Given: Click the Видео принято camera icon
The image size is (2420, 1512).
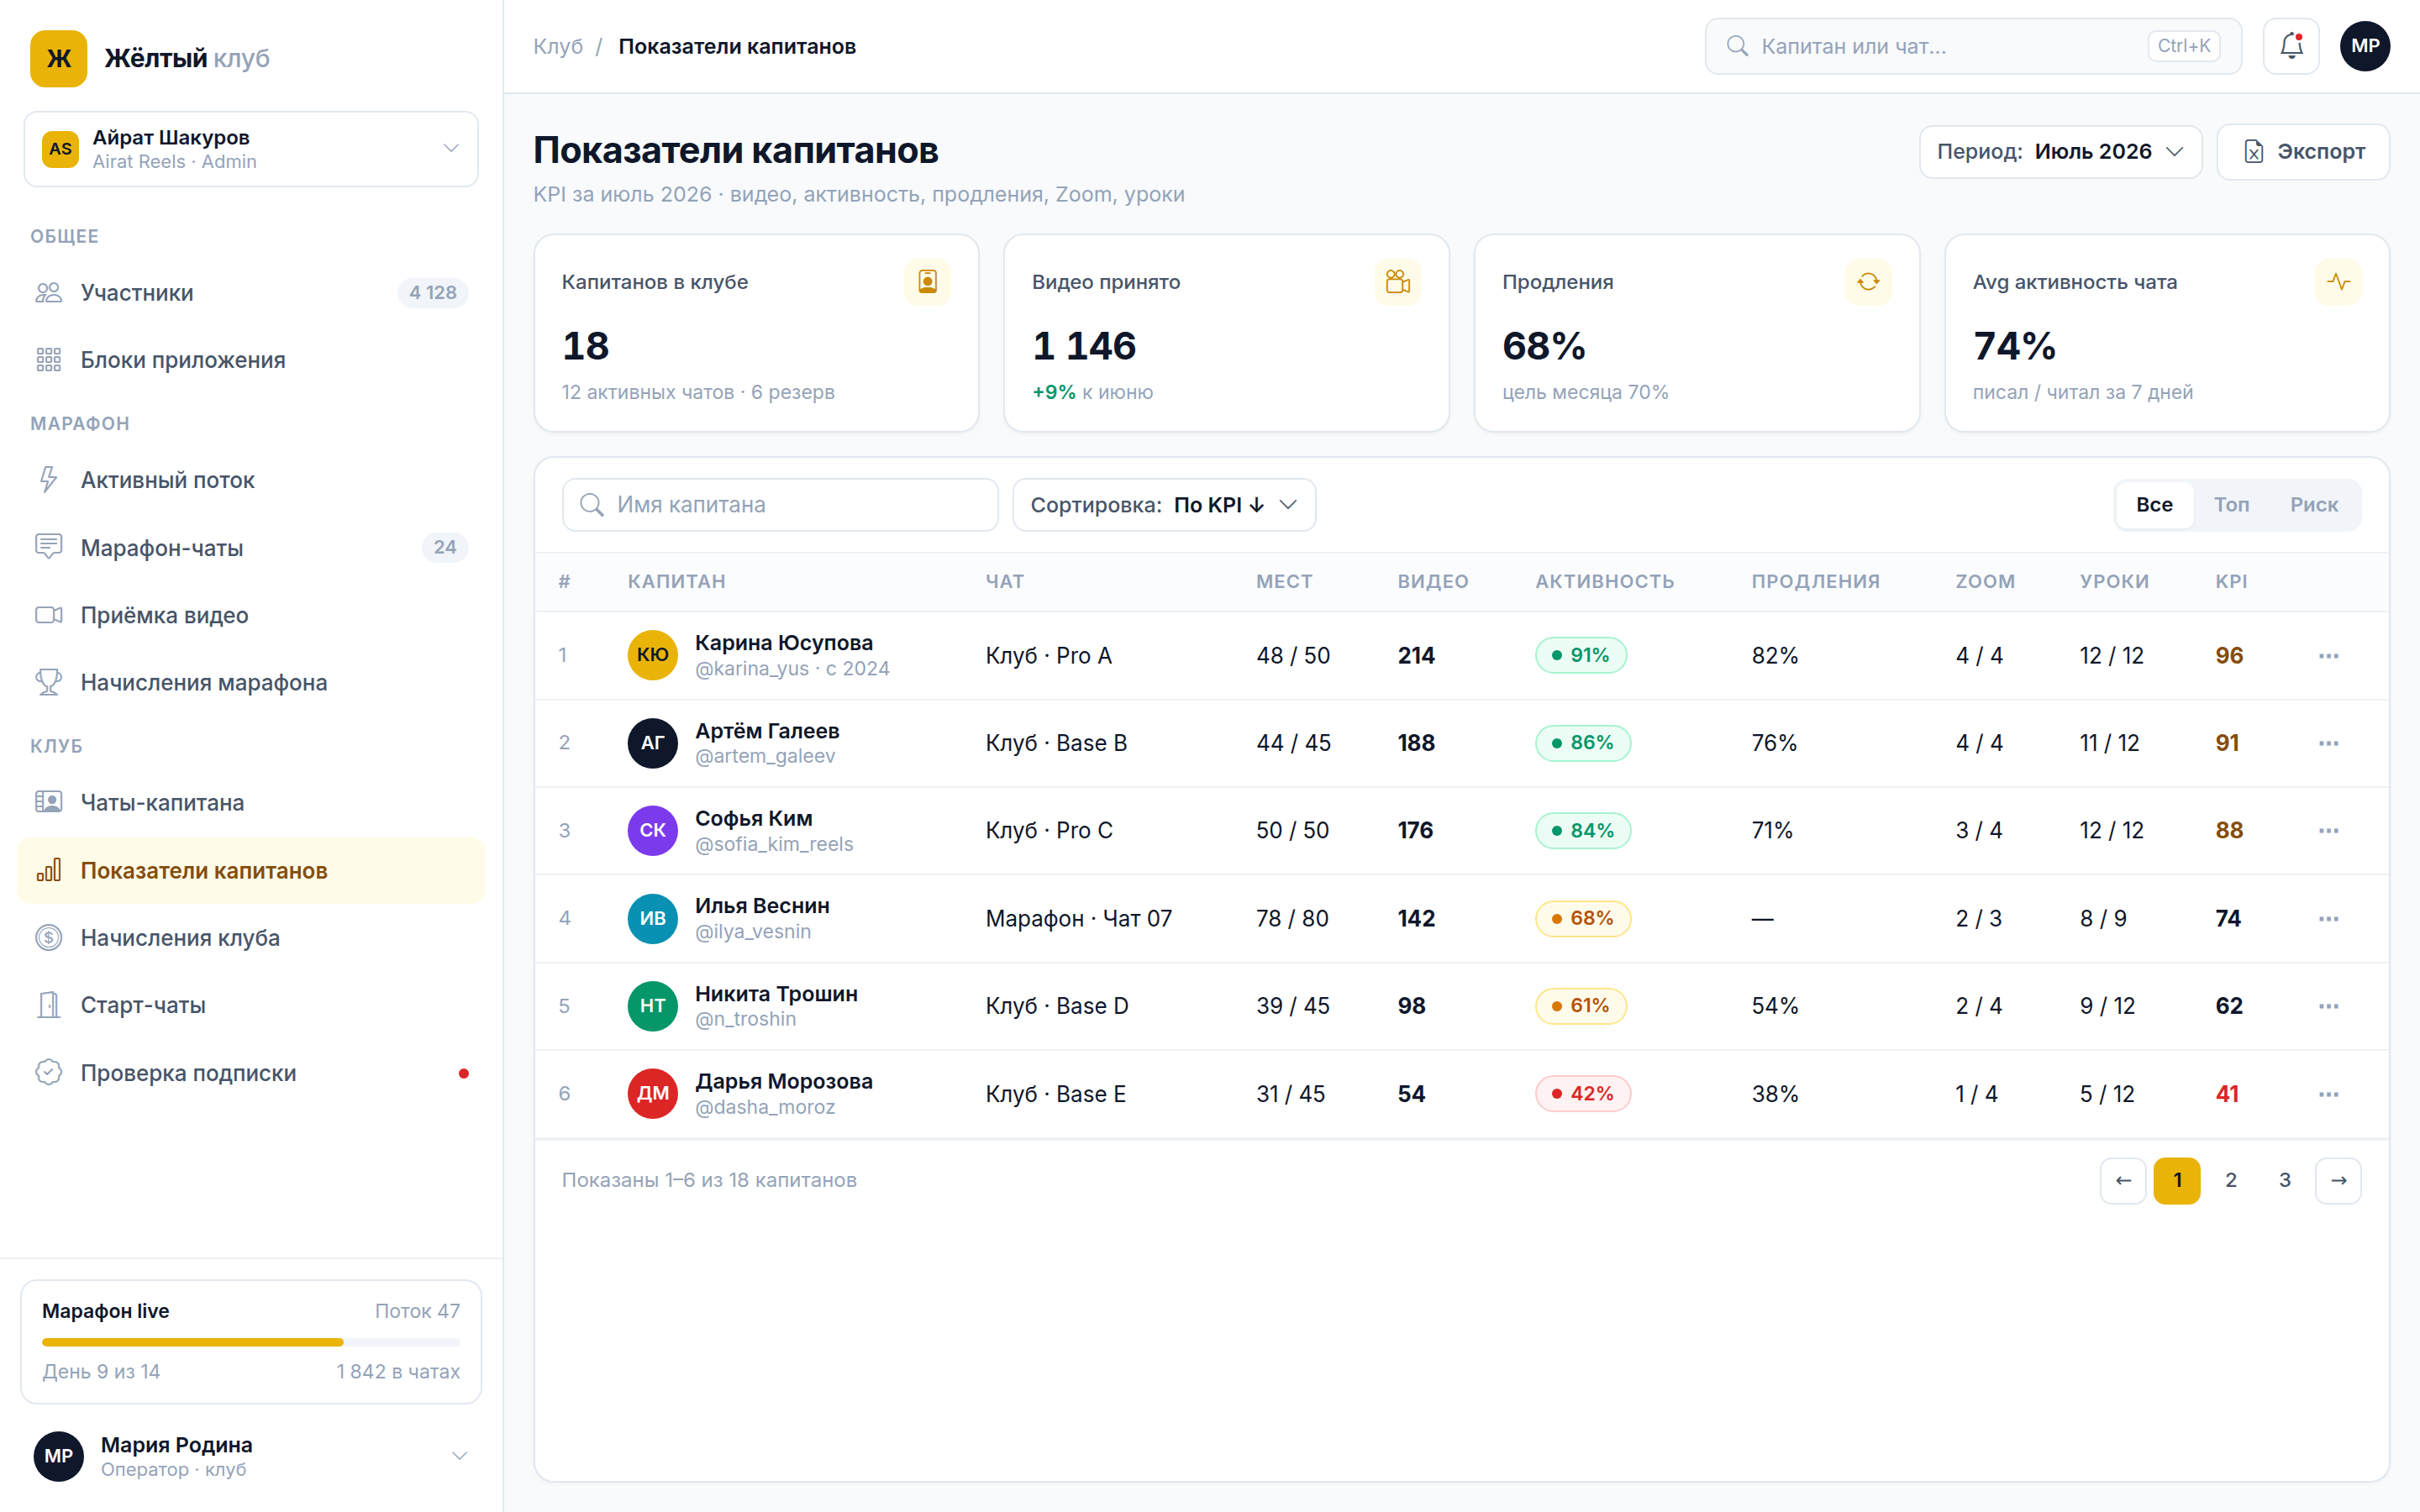Looking at the screenshot, I should (1397, 282).
